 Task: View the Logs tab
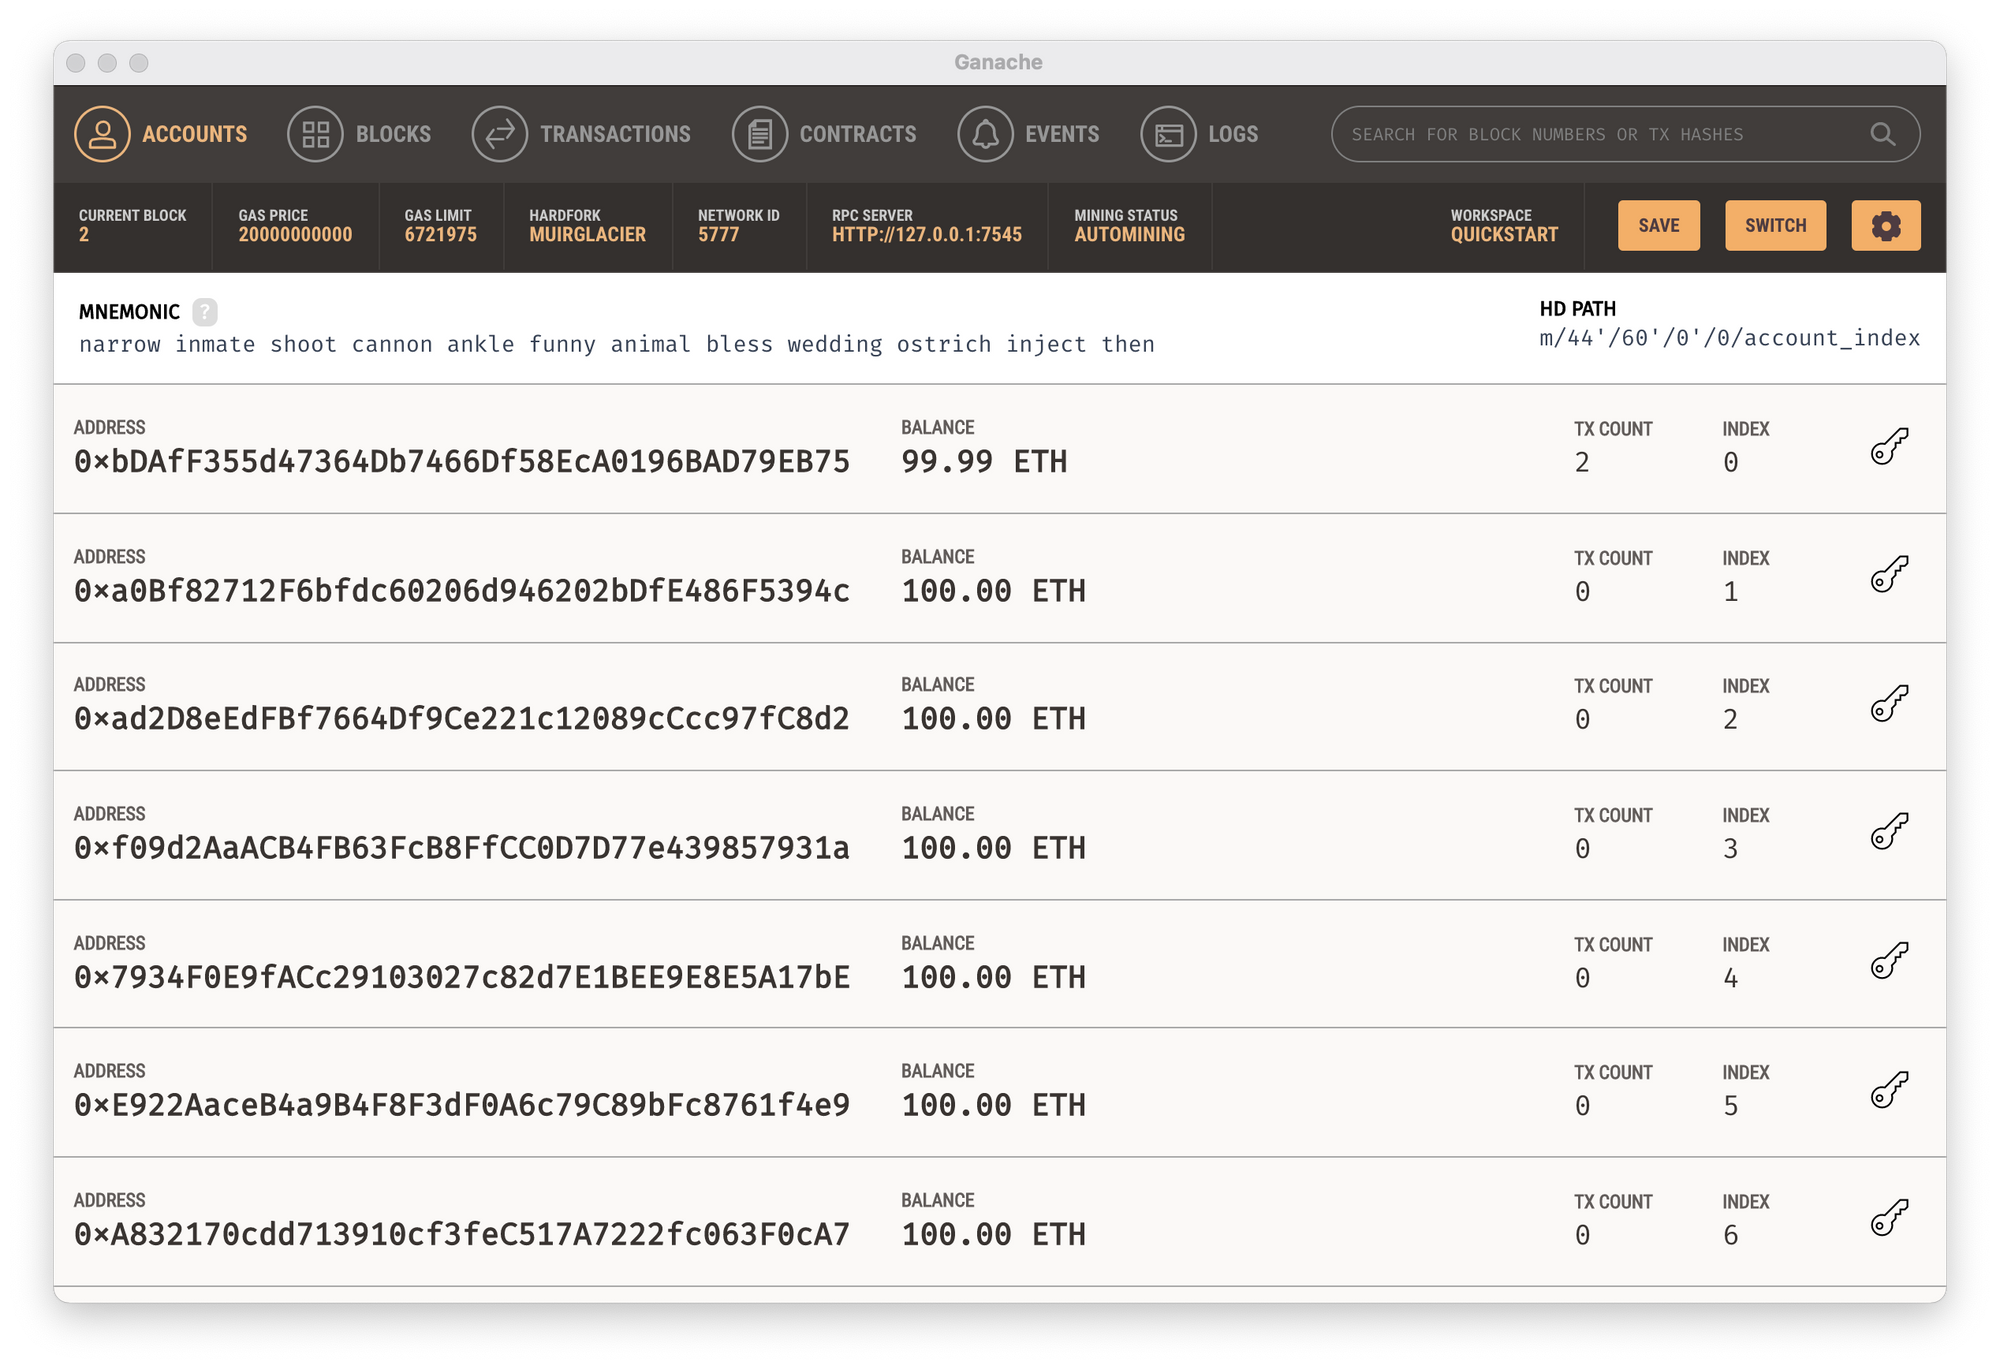click(x=1200, y=134)
